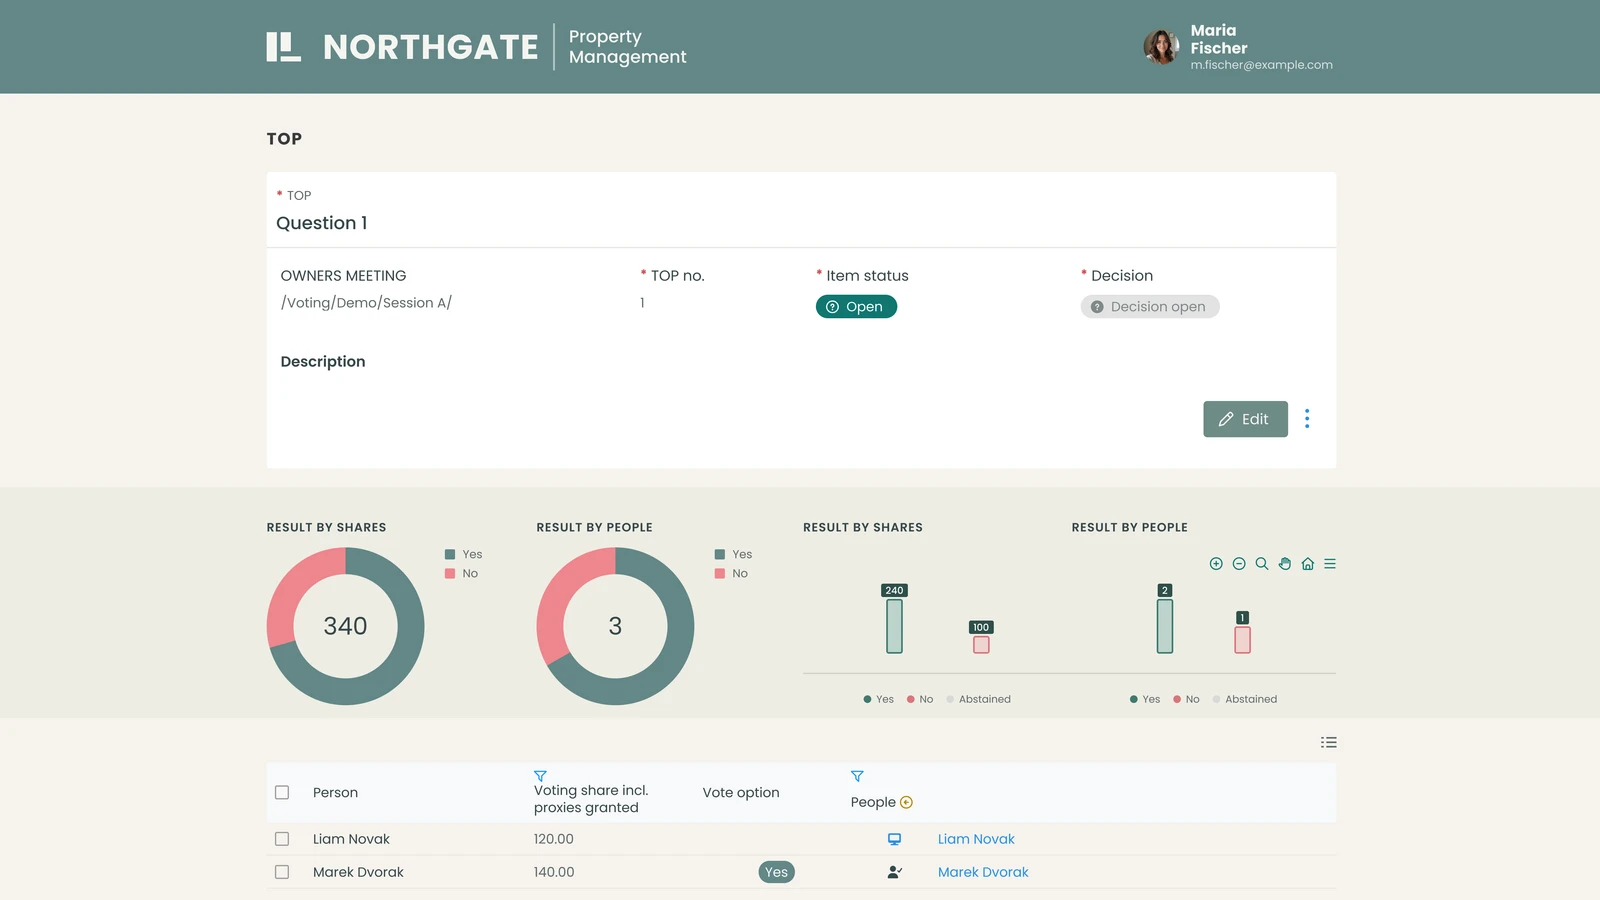Open the chart hamburger menu
Screen dimensions: 1600x900
click(x=1330, y=564)
